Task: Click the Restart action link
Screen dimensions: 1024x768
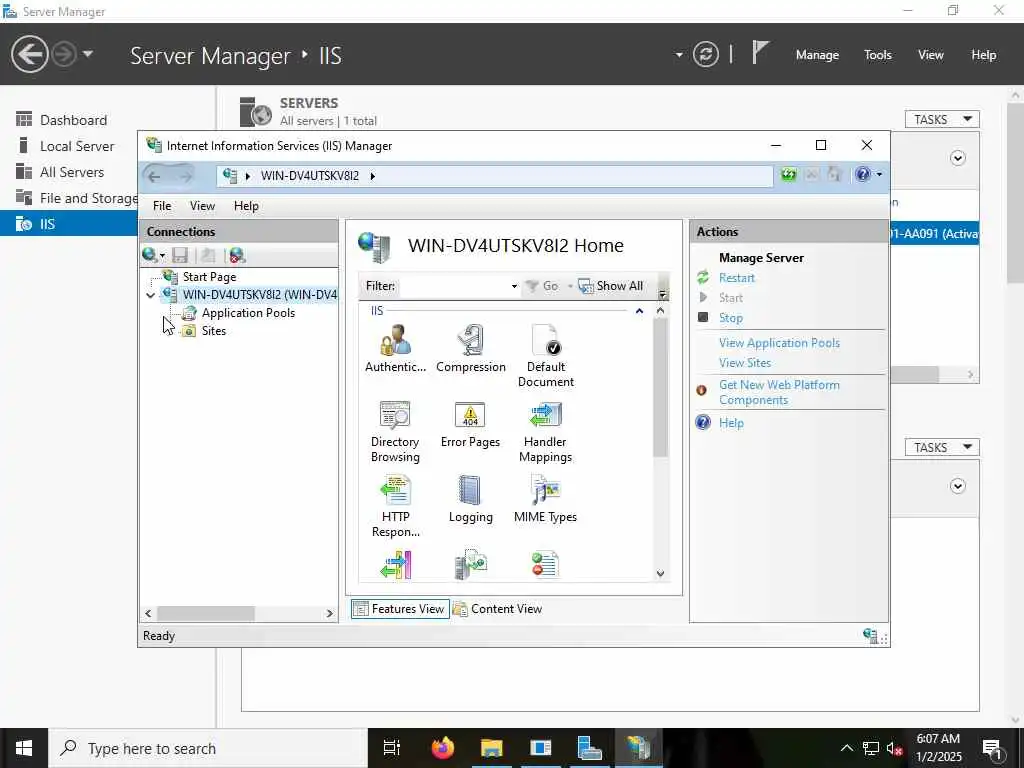Action: [x=737, y=278]
